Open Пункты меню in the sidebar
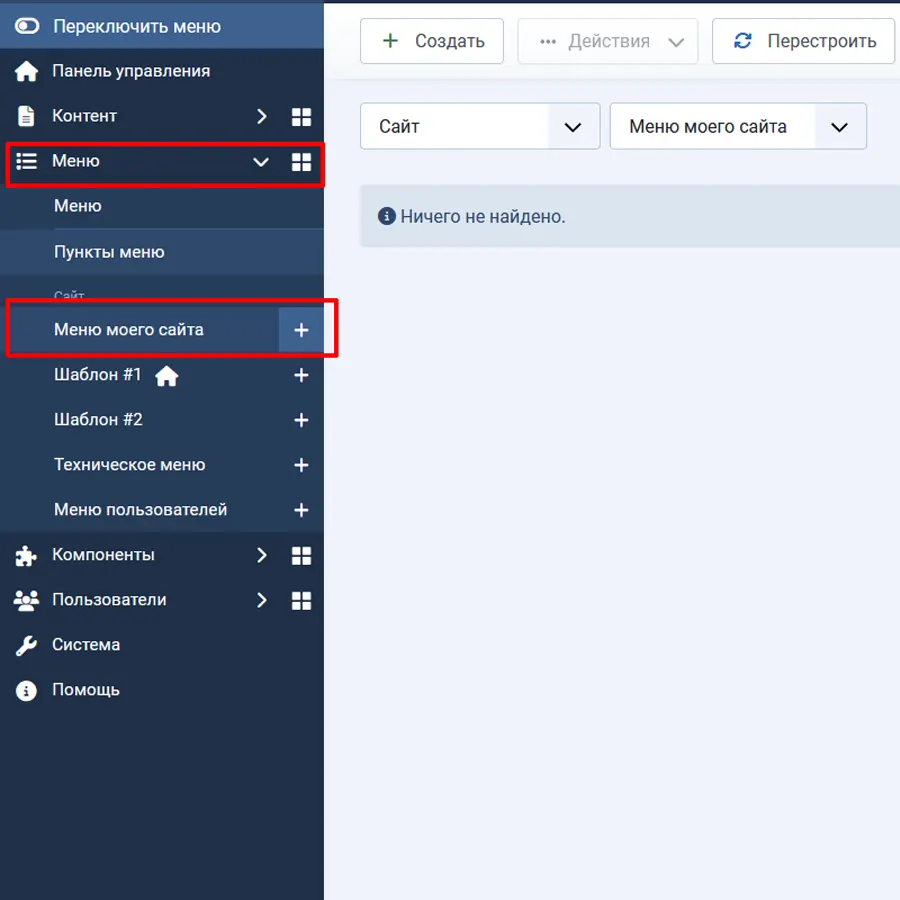This screenshot has width=900, height=900. tap(109, 252)
